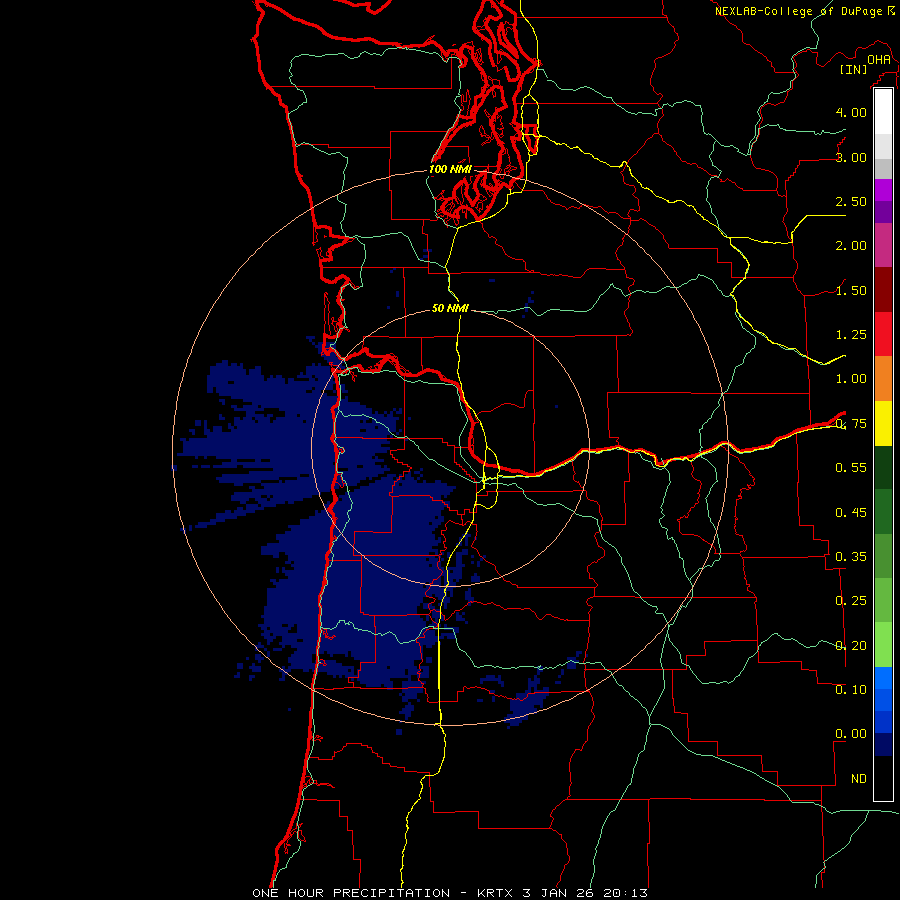Click the 3.00 legend value

[x=851, y=157]
